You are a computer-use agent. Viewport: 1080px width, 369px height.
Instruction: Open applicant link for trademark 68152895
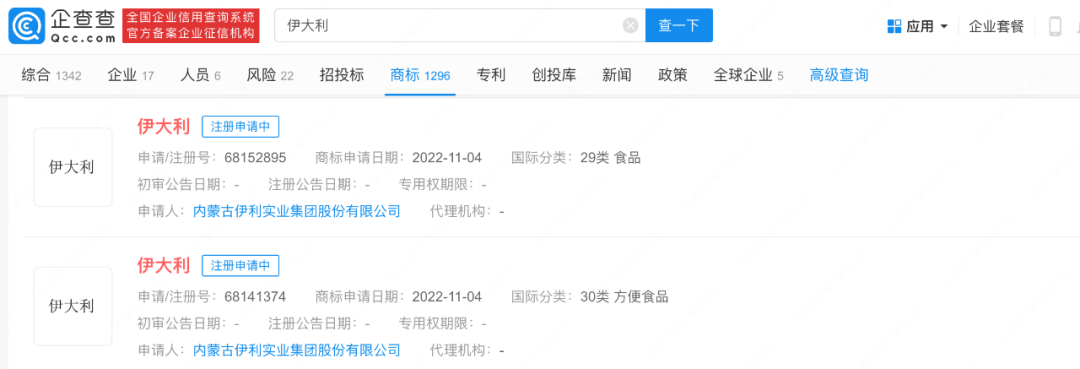(x=297, y=211)
